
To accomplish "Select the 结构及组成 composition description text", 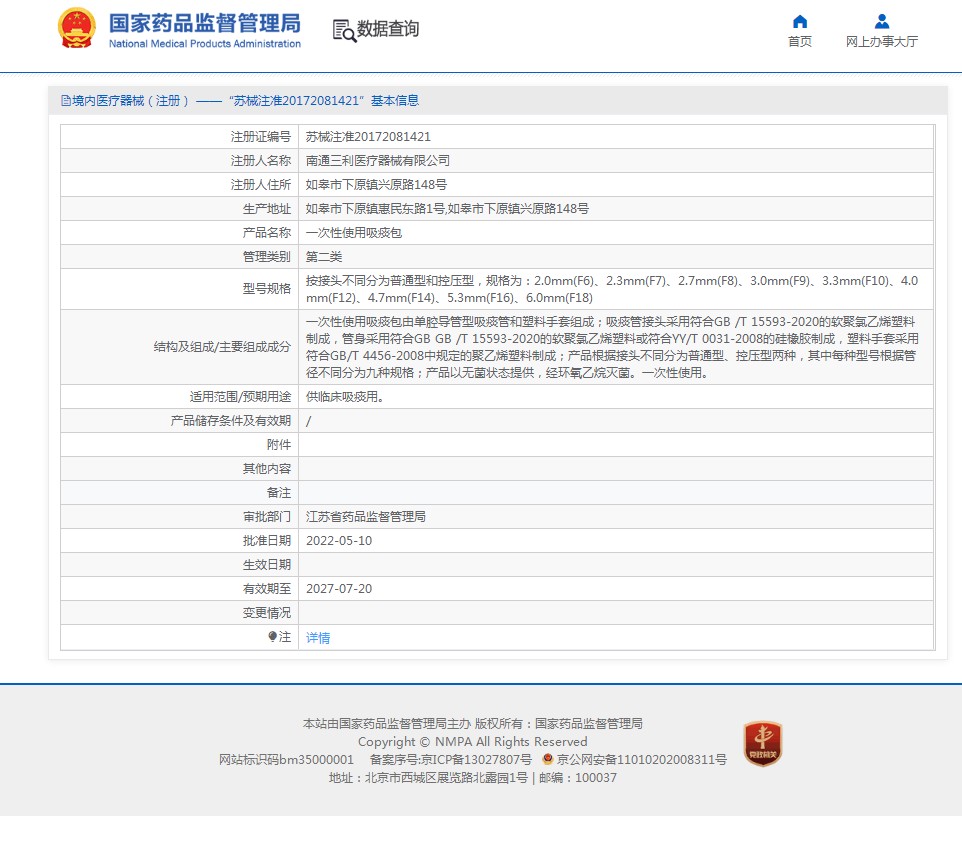I will pos(612,347).
